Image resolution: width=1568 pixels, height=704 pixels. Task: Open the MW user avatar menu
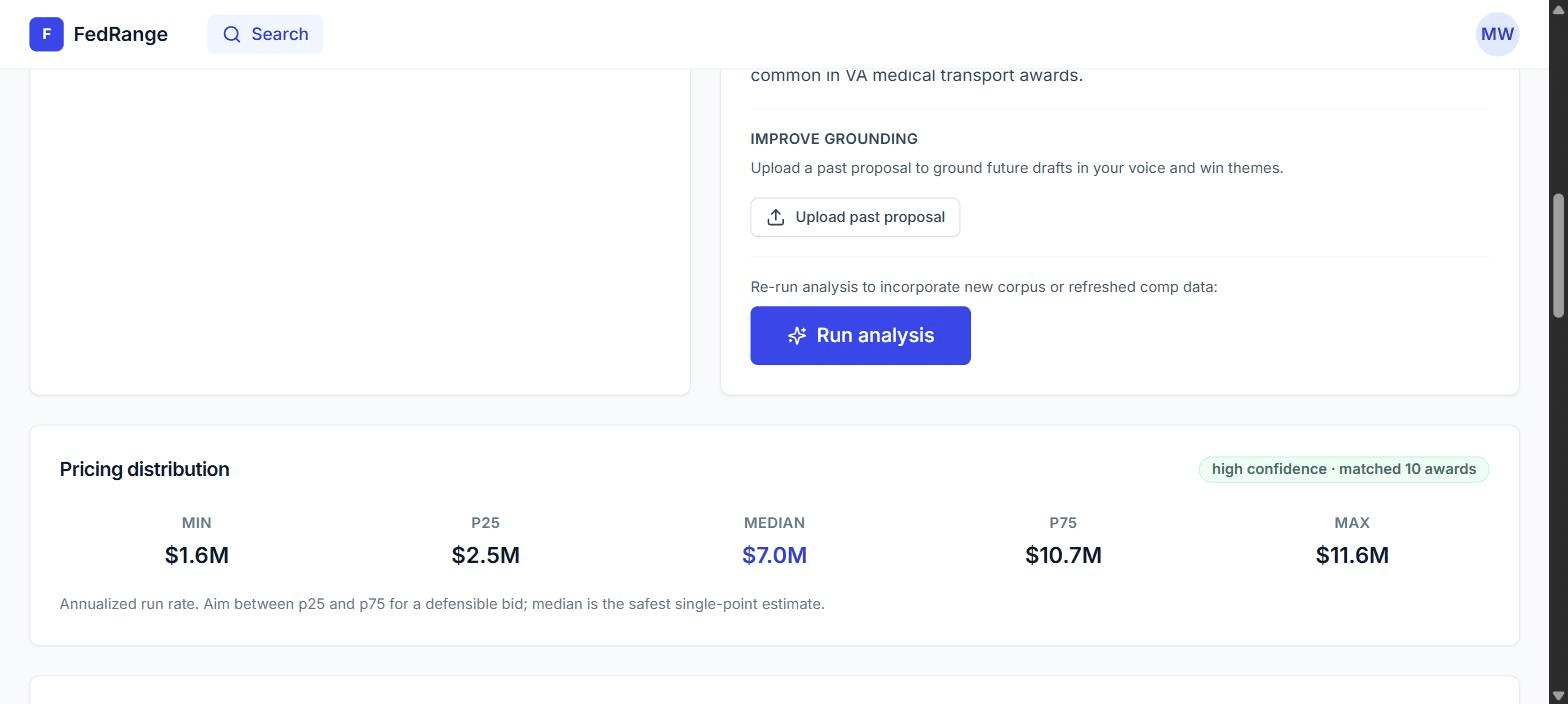(1497, 34)
